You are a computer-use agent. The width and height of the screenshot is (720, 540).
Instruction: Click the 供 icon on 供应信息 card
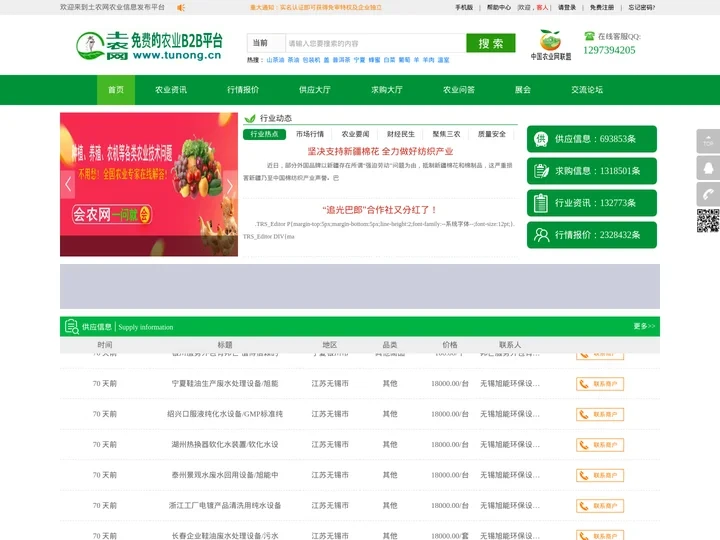[x=541, y=139]
